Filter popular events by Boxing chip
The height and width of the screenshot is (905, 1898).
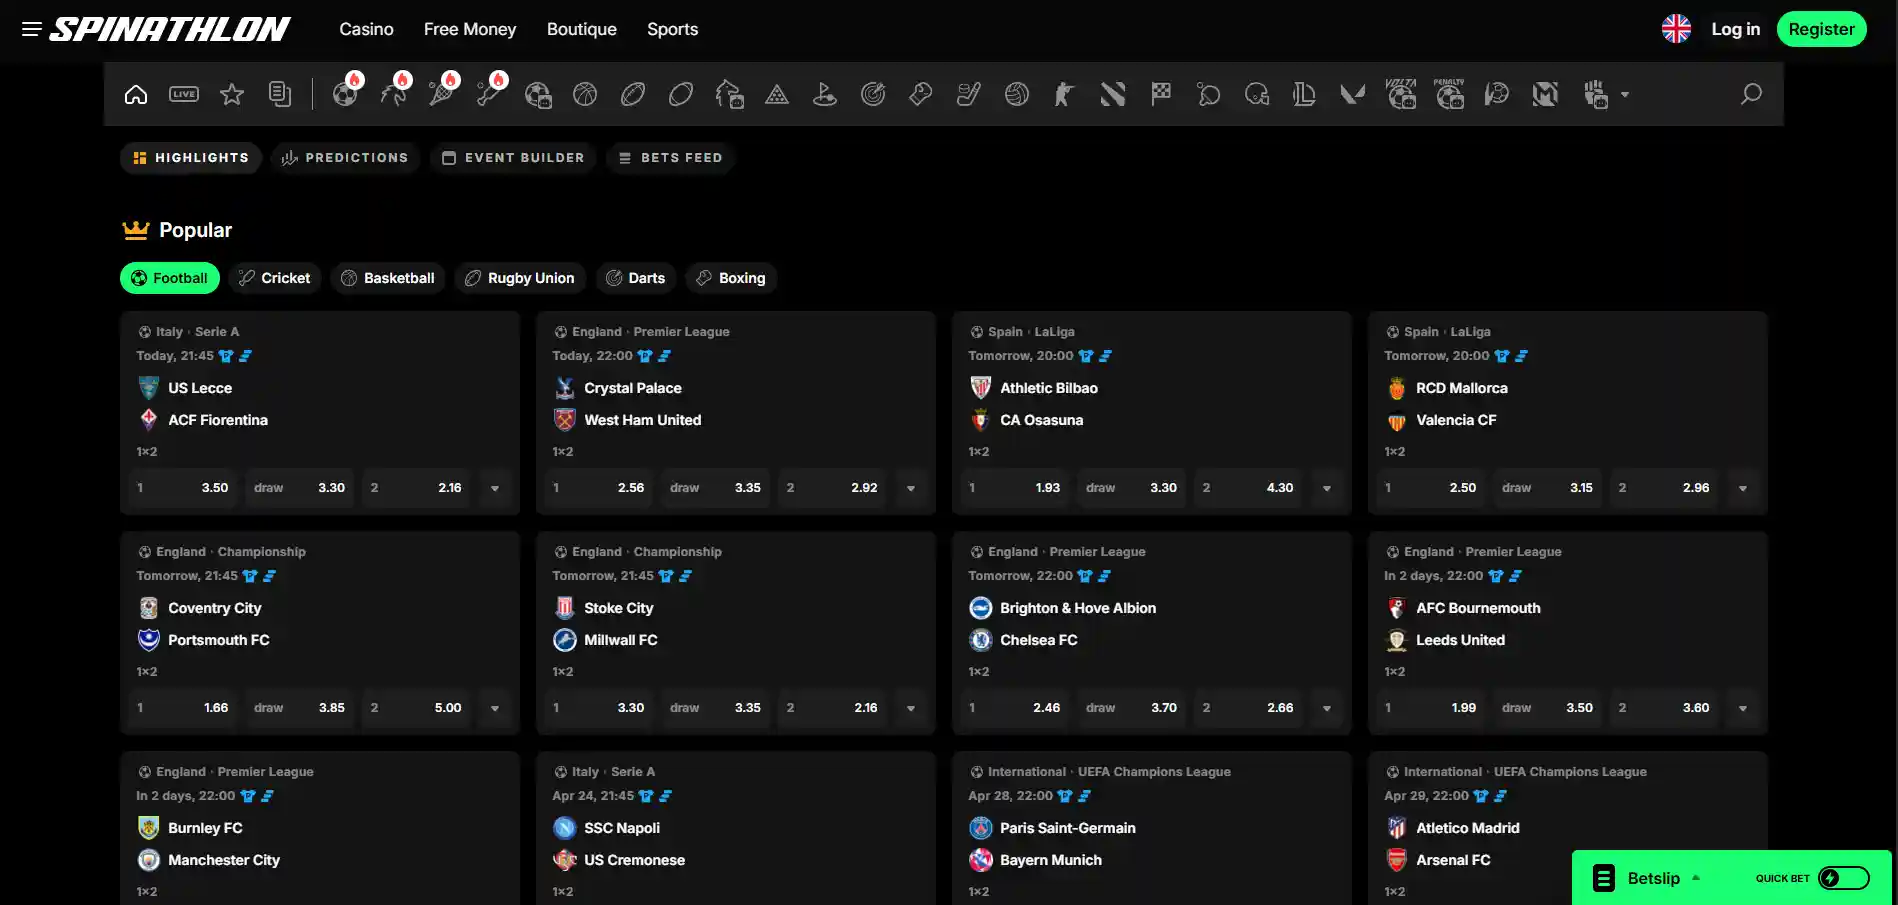click(731, 278)
